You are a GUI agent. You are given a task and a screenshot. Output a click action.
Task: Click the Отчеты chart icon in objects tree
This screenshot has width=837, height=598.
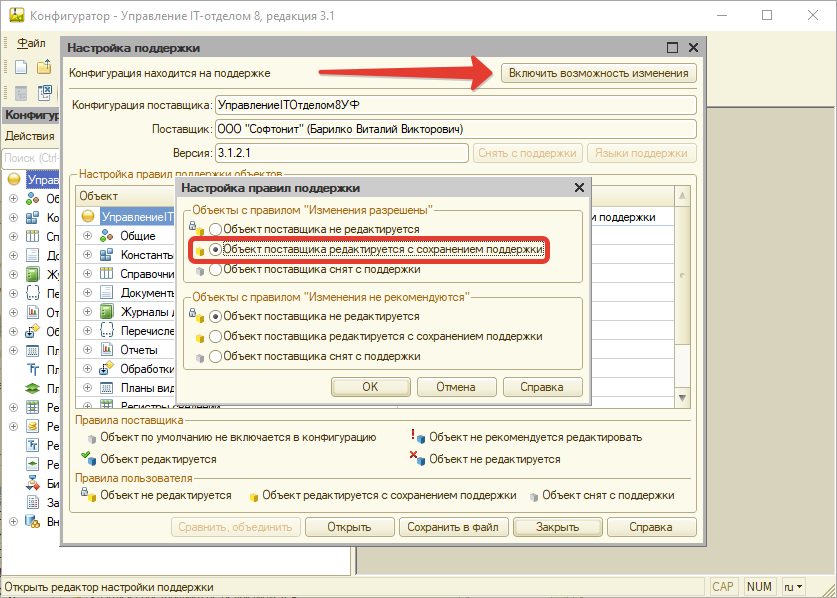point(107,350)
